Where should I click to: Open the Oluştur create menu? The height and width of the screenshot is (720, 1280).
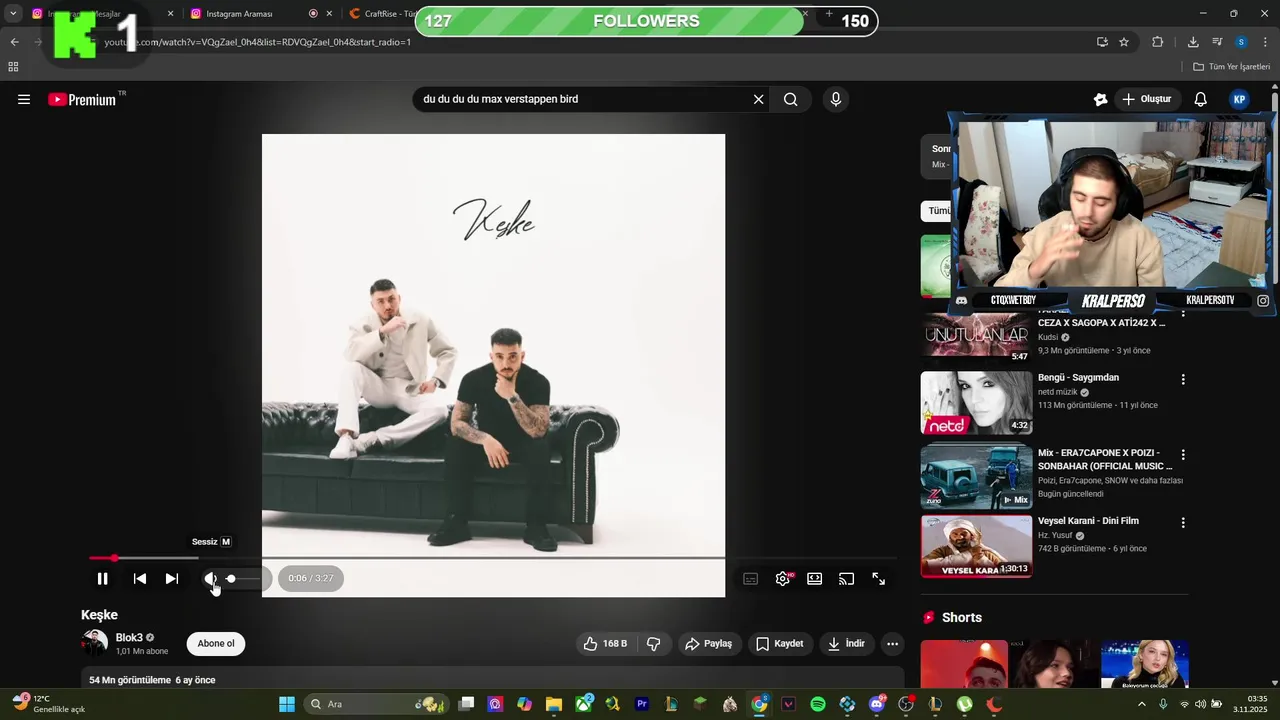[1146, 99]
